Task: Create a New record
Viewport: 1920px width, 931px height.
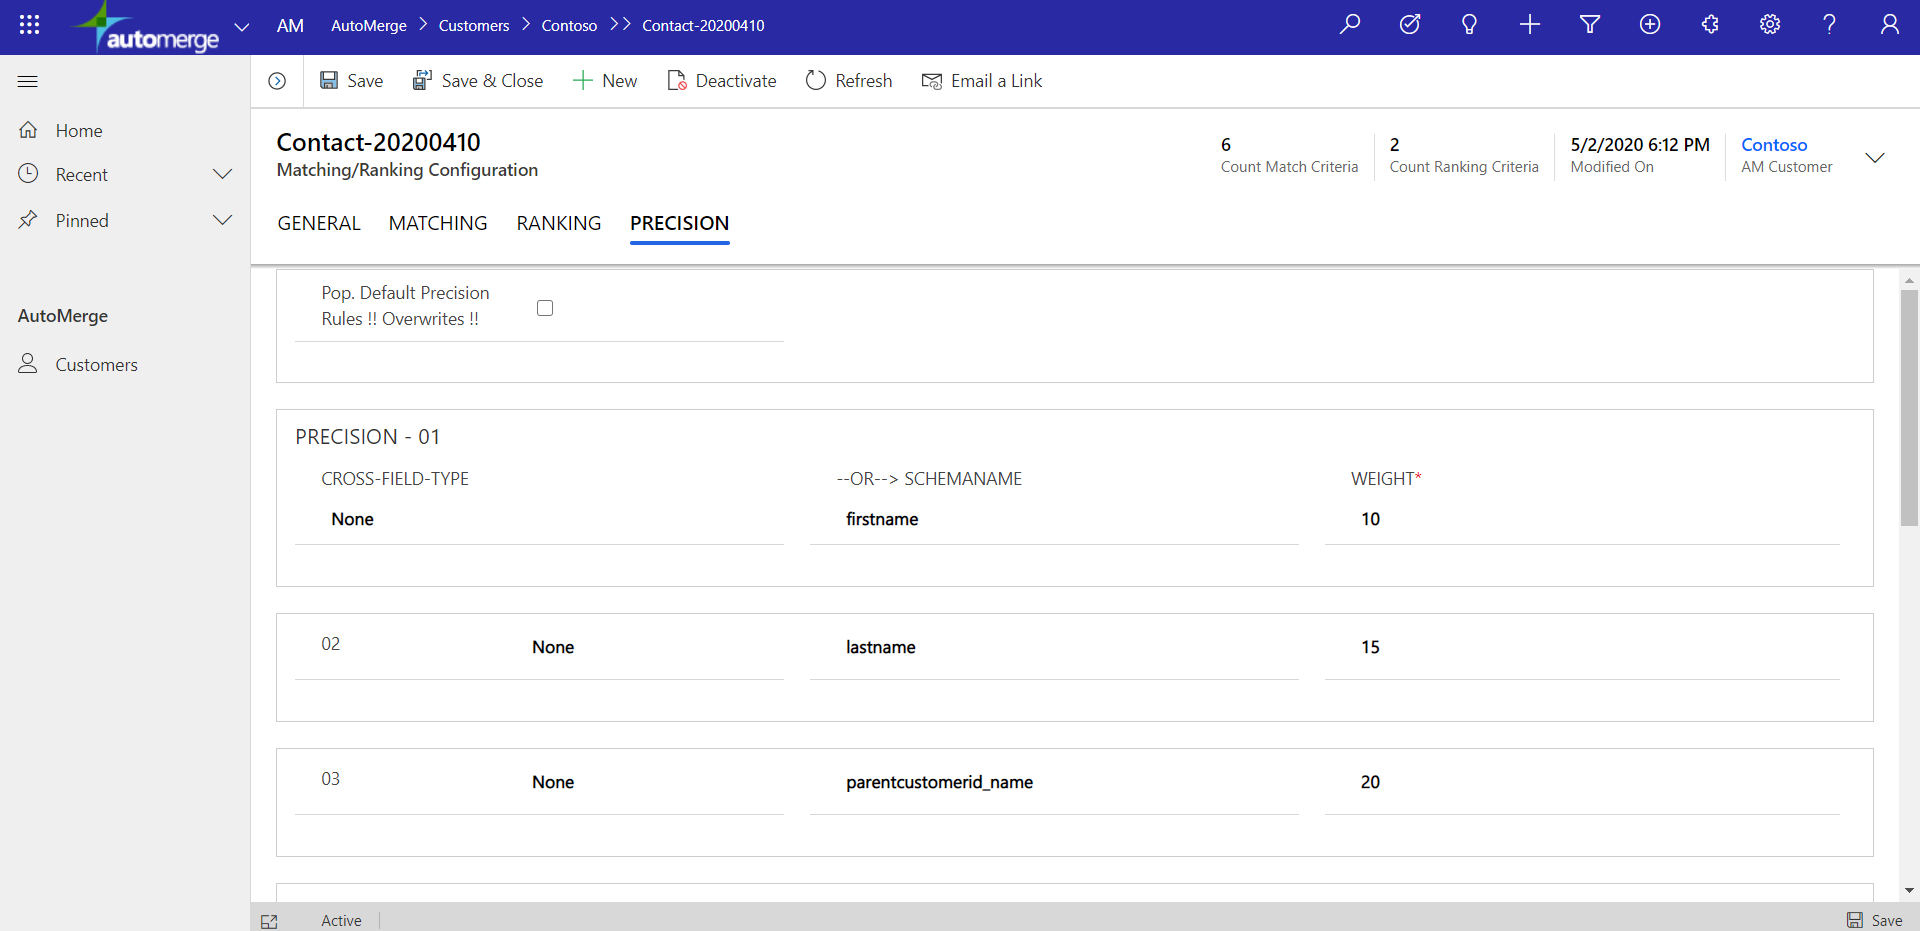Action: pyautogui.click(x=605, y=81)
